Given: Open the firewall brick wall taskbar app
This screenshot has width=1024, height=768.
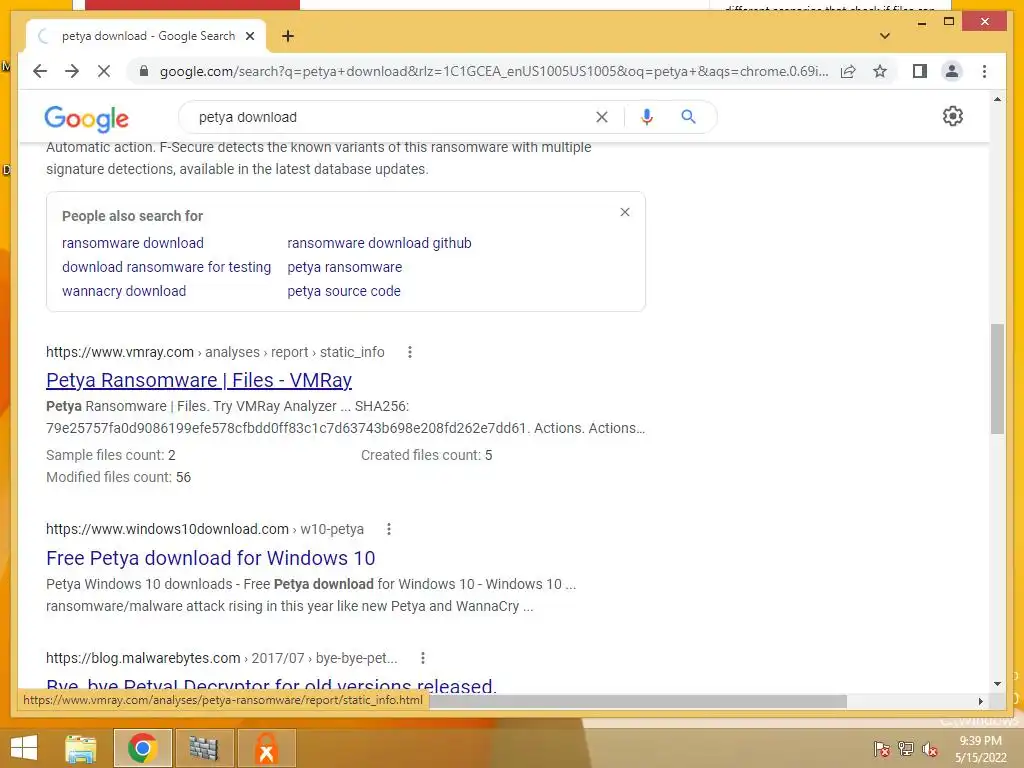Looking at the screenshot, I should click(x=204, y=748).
